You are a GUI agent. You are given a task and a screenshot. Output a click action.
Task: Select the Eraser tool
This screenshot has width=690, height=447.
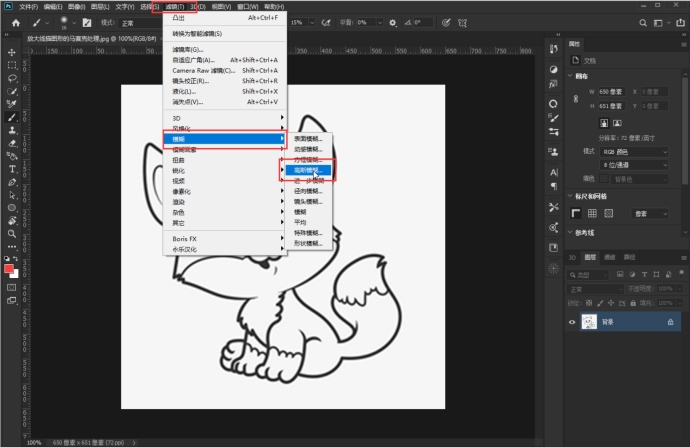(x=12, y=143)
